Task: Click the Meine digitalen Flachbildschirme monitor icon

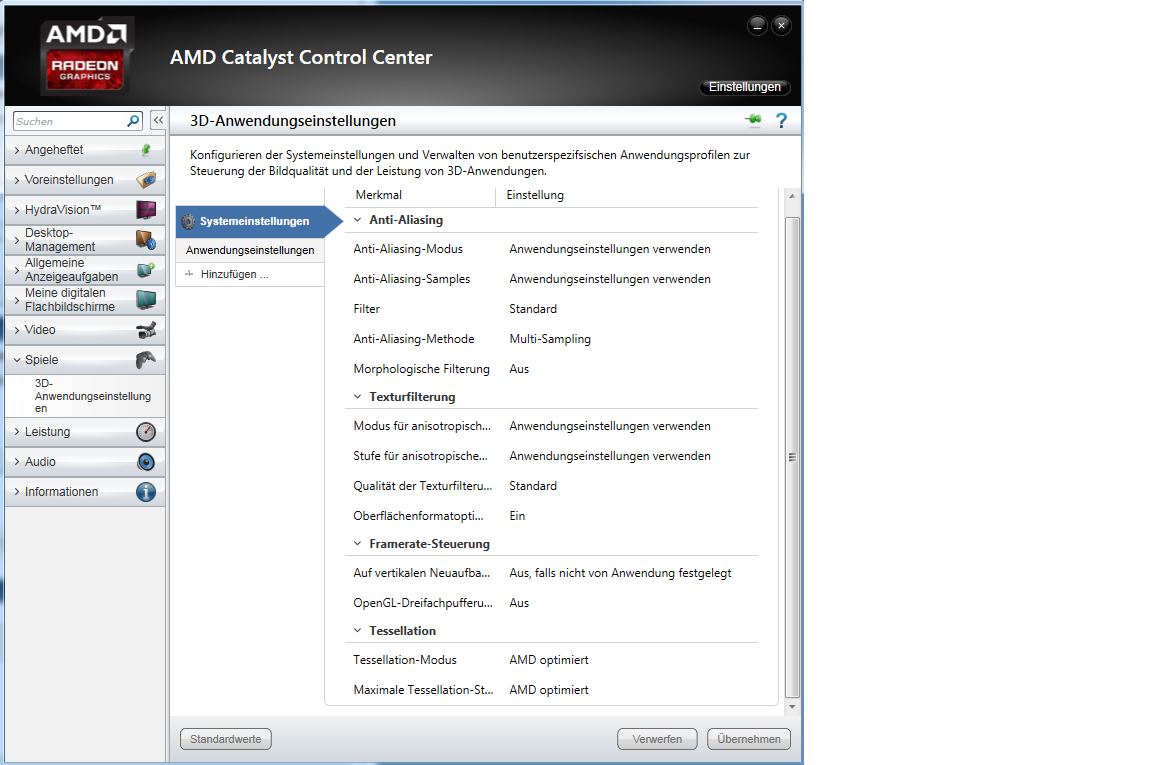Action: [146, 300]
